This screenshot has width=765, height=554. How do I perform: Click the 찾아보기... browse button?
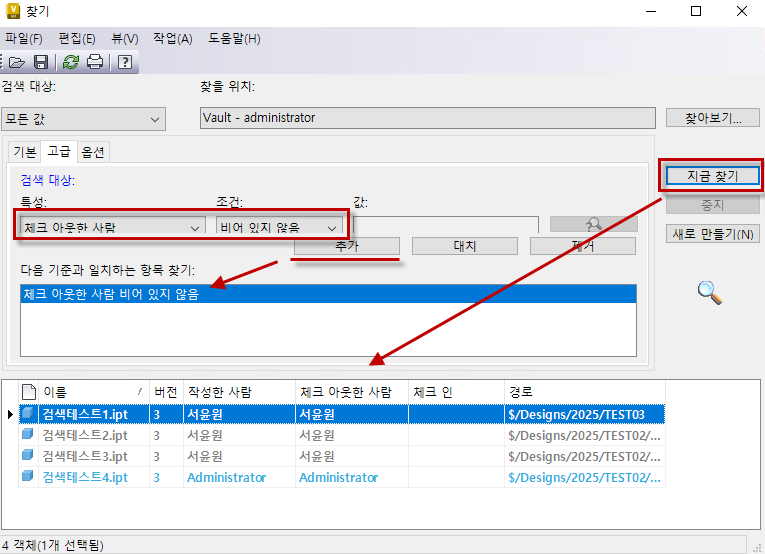coord(713,118)
